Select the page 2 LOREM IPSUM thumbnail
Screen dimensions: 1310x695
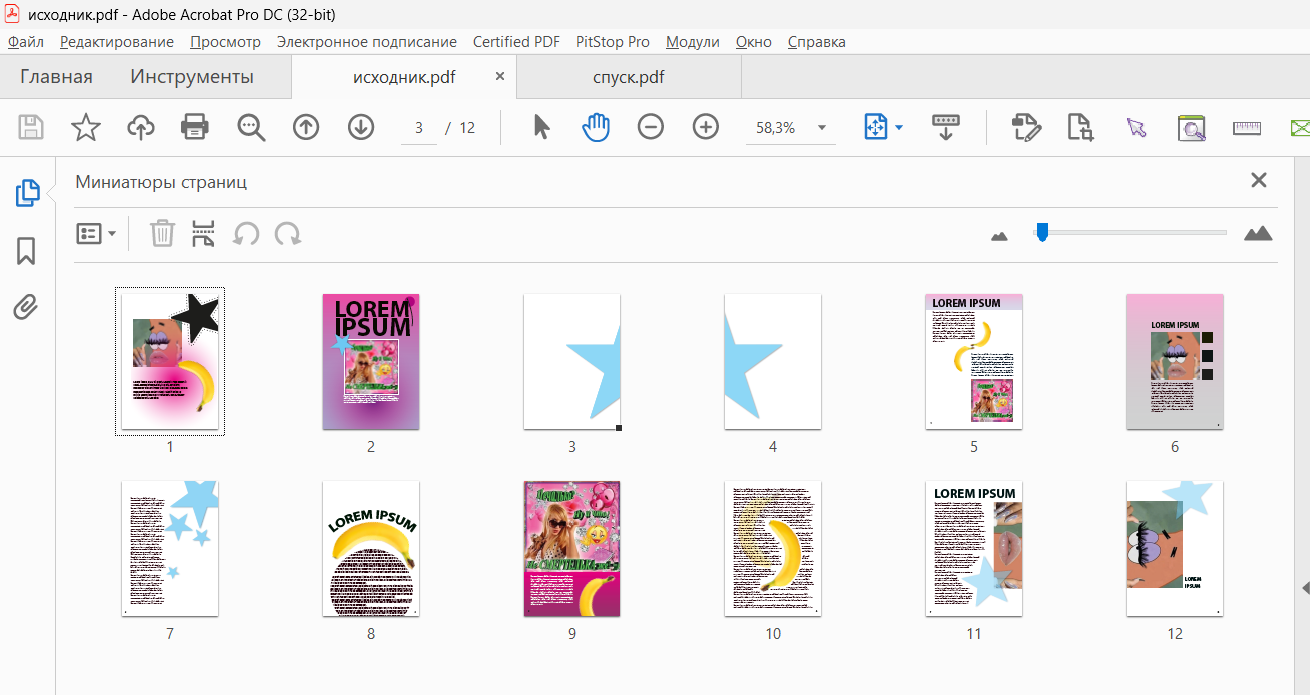[371, 361]
